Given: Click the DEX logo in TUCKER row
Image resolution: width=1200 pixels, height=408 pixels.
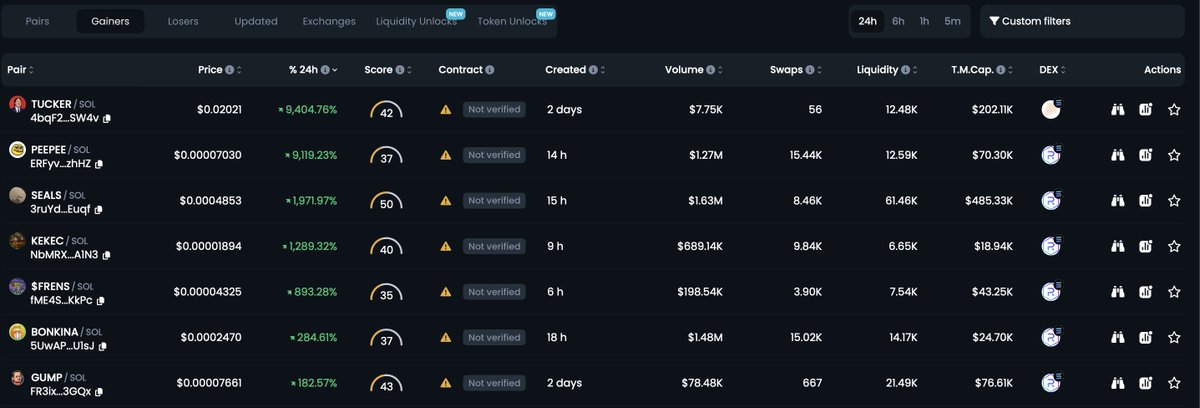Looking at the screenshot, I should [1051, 109].
